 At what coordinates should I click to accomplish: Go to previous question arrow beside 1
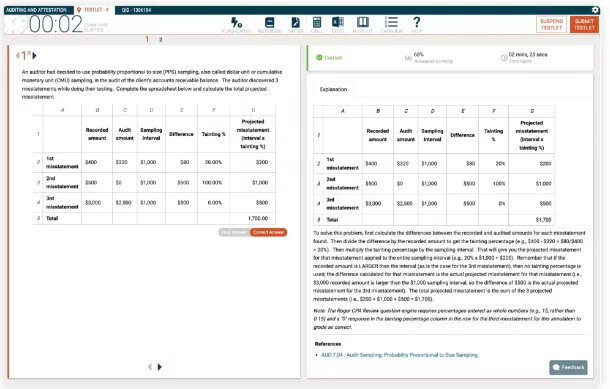pos(18,56)
